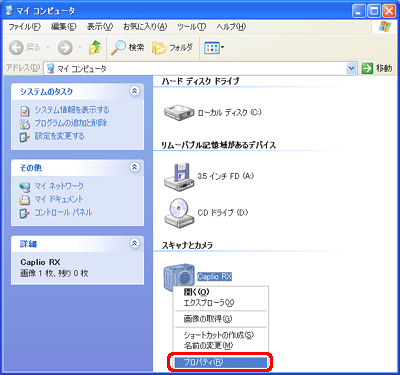Choose 名前の変更(M) in the context menu
The width and height of the screenshot is (400, 375).
[x=220, y=346]
